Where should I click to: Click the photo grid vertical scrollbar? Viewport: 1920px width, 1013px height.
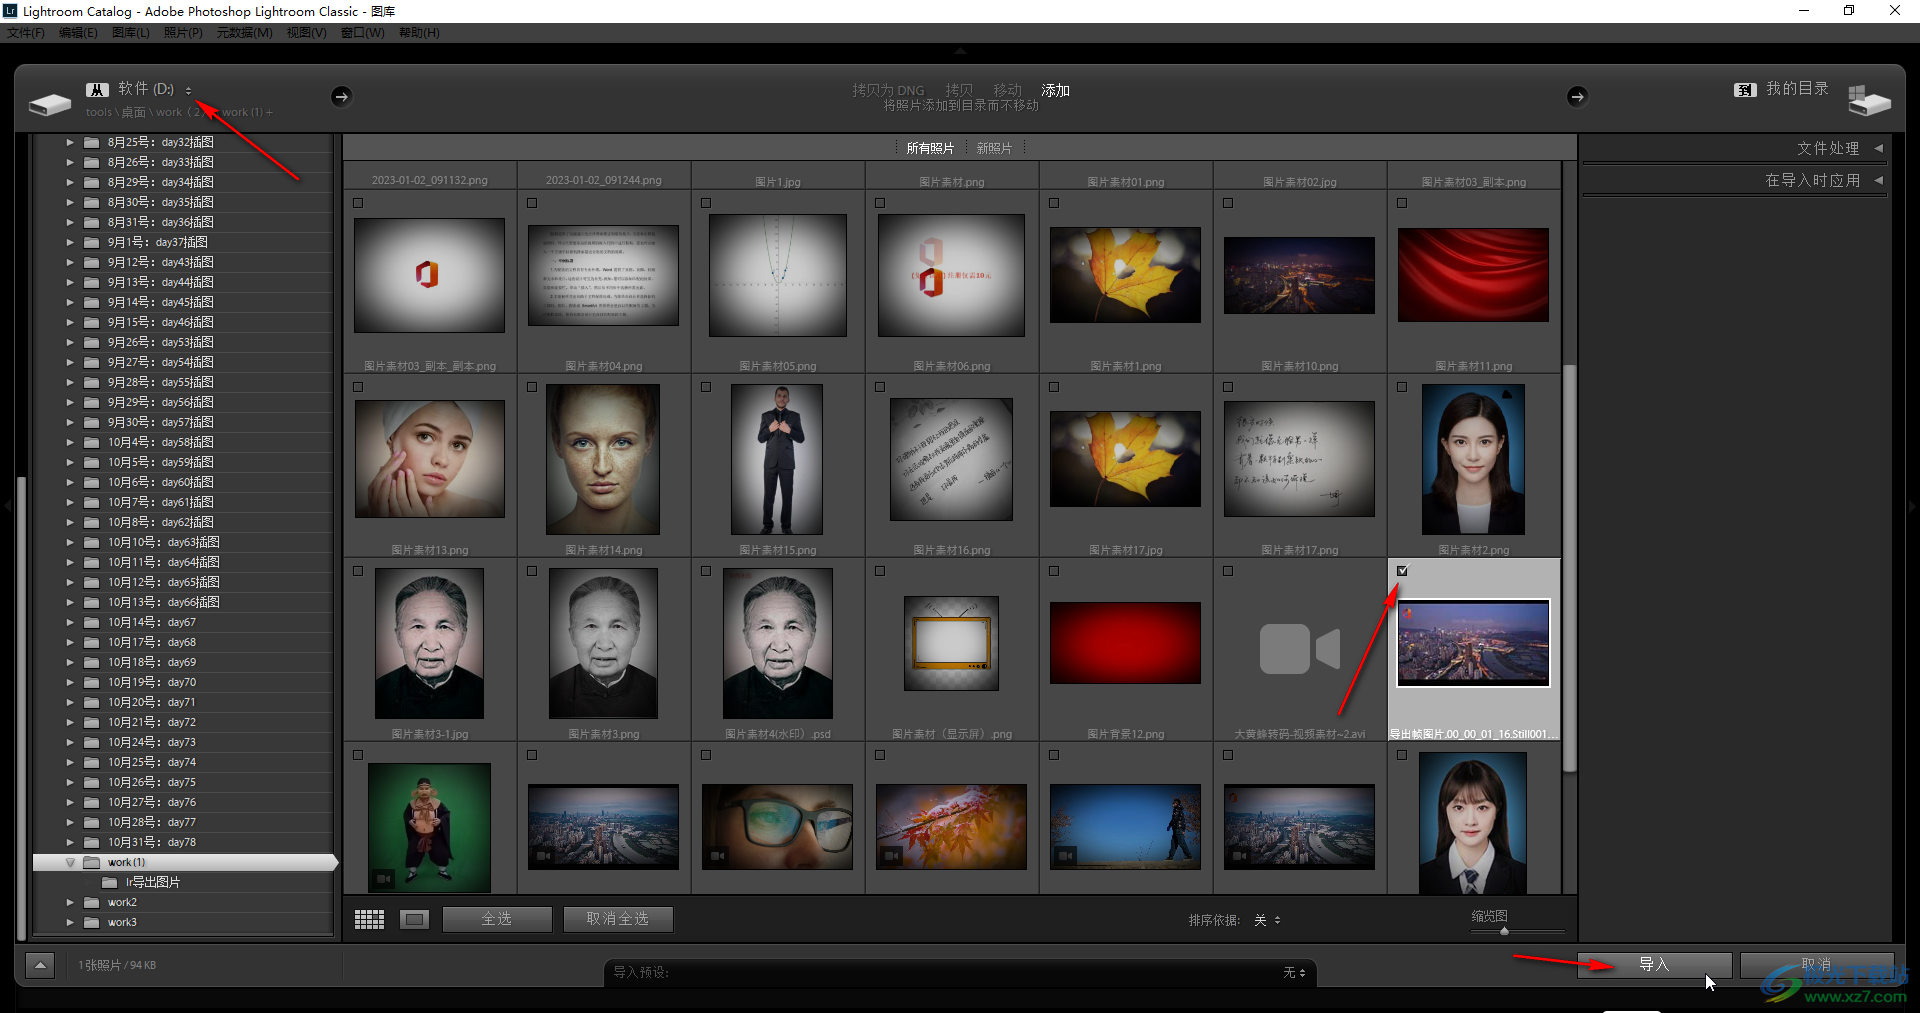(1569, 568)
